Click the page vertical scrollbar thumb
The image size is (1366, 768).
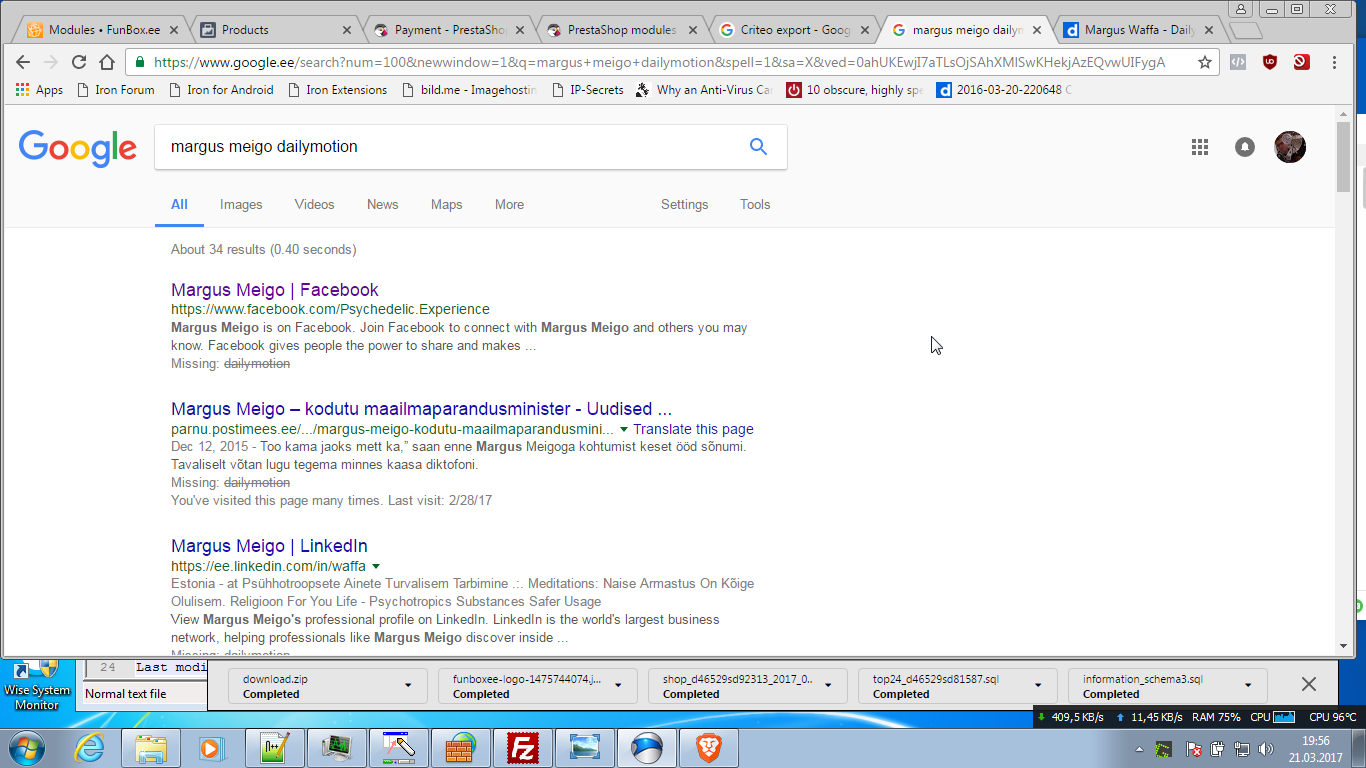click(x=1343, y=156)
